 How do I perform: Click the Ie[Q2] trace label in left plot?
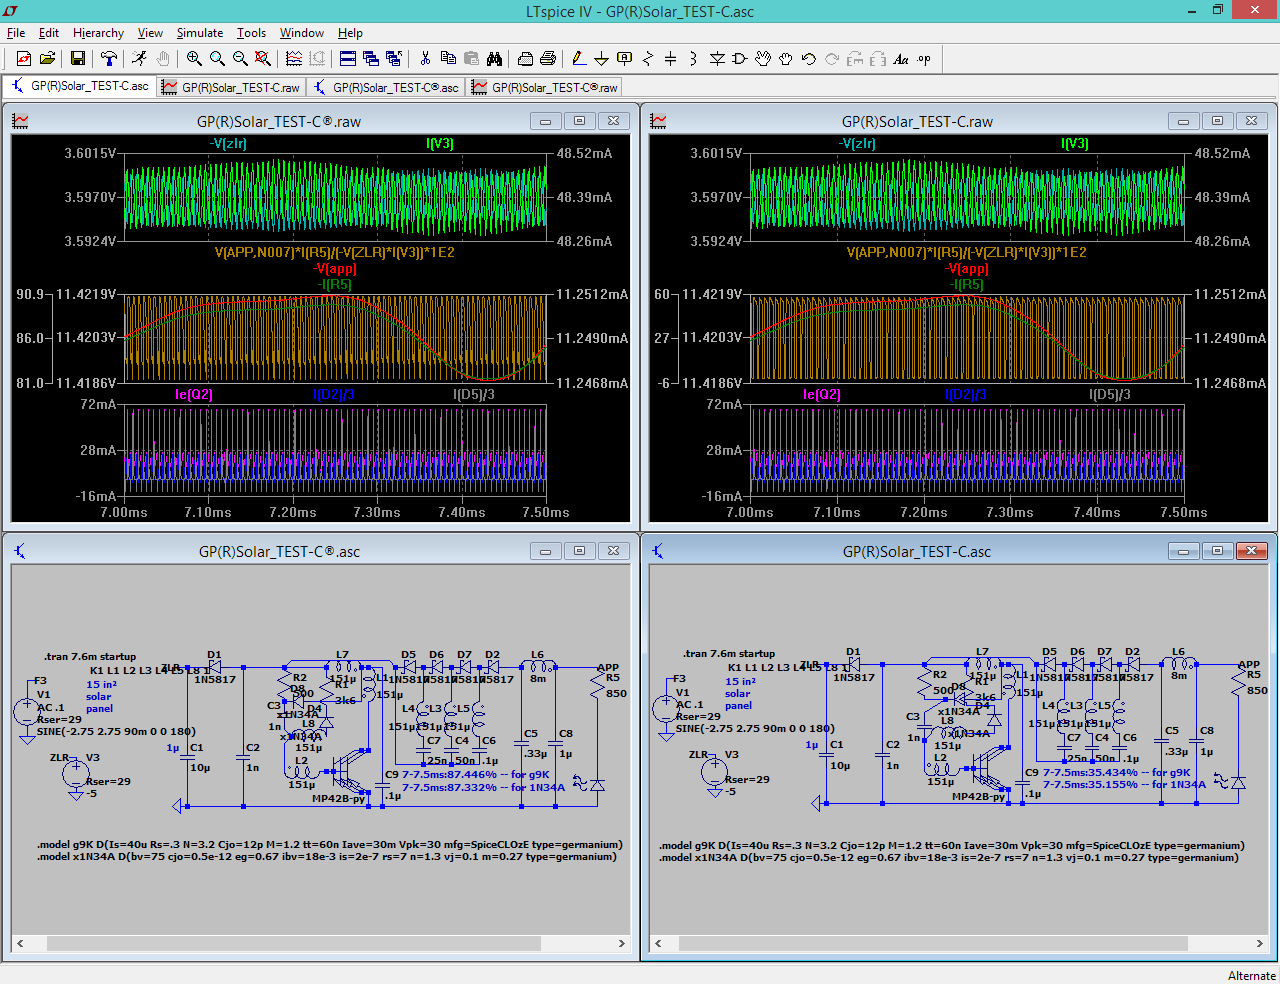[x=194, y=395]
